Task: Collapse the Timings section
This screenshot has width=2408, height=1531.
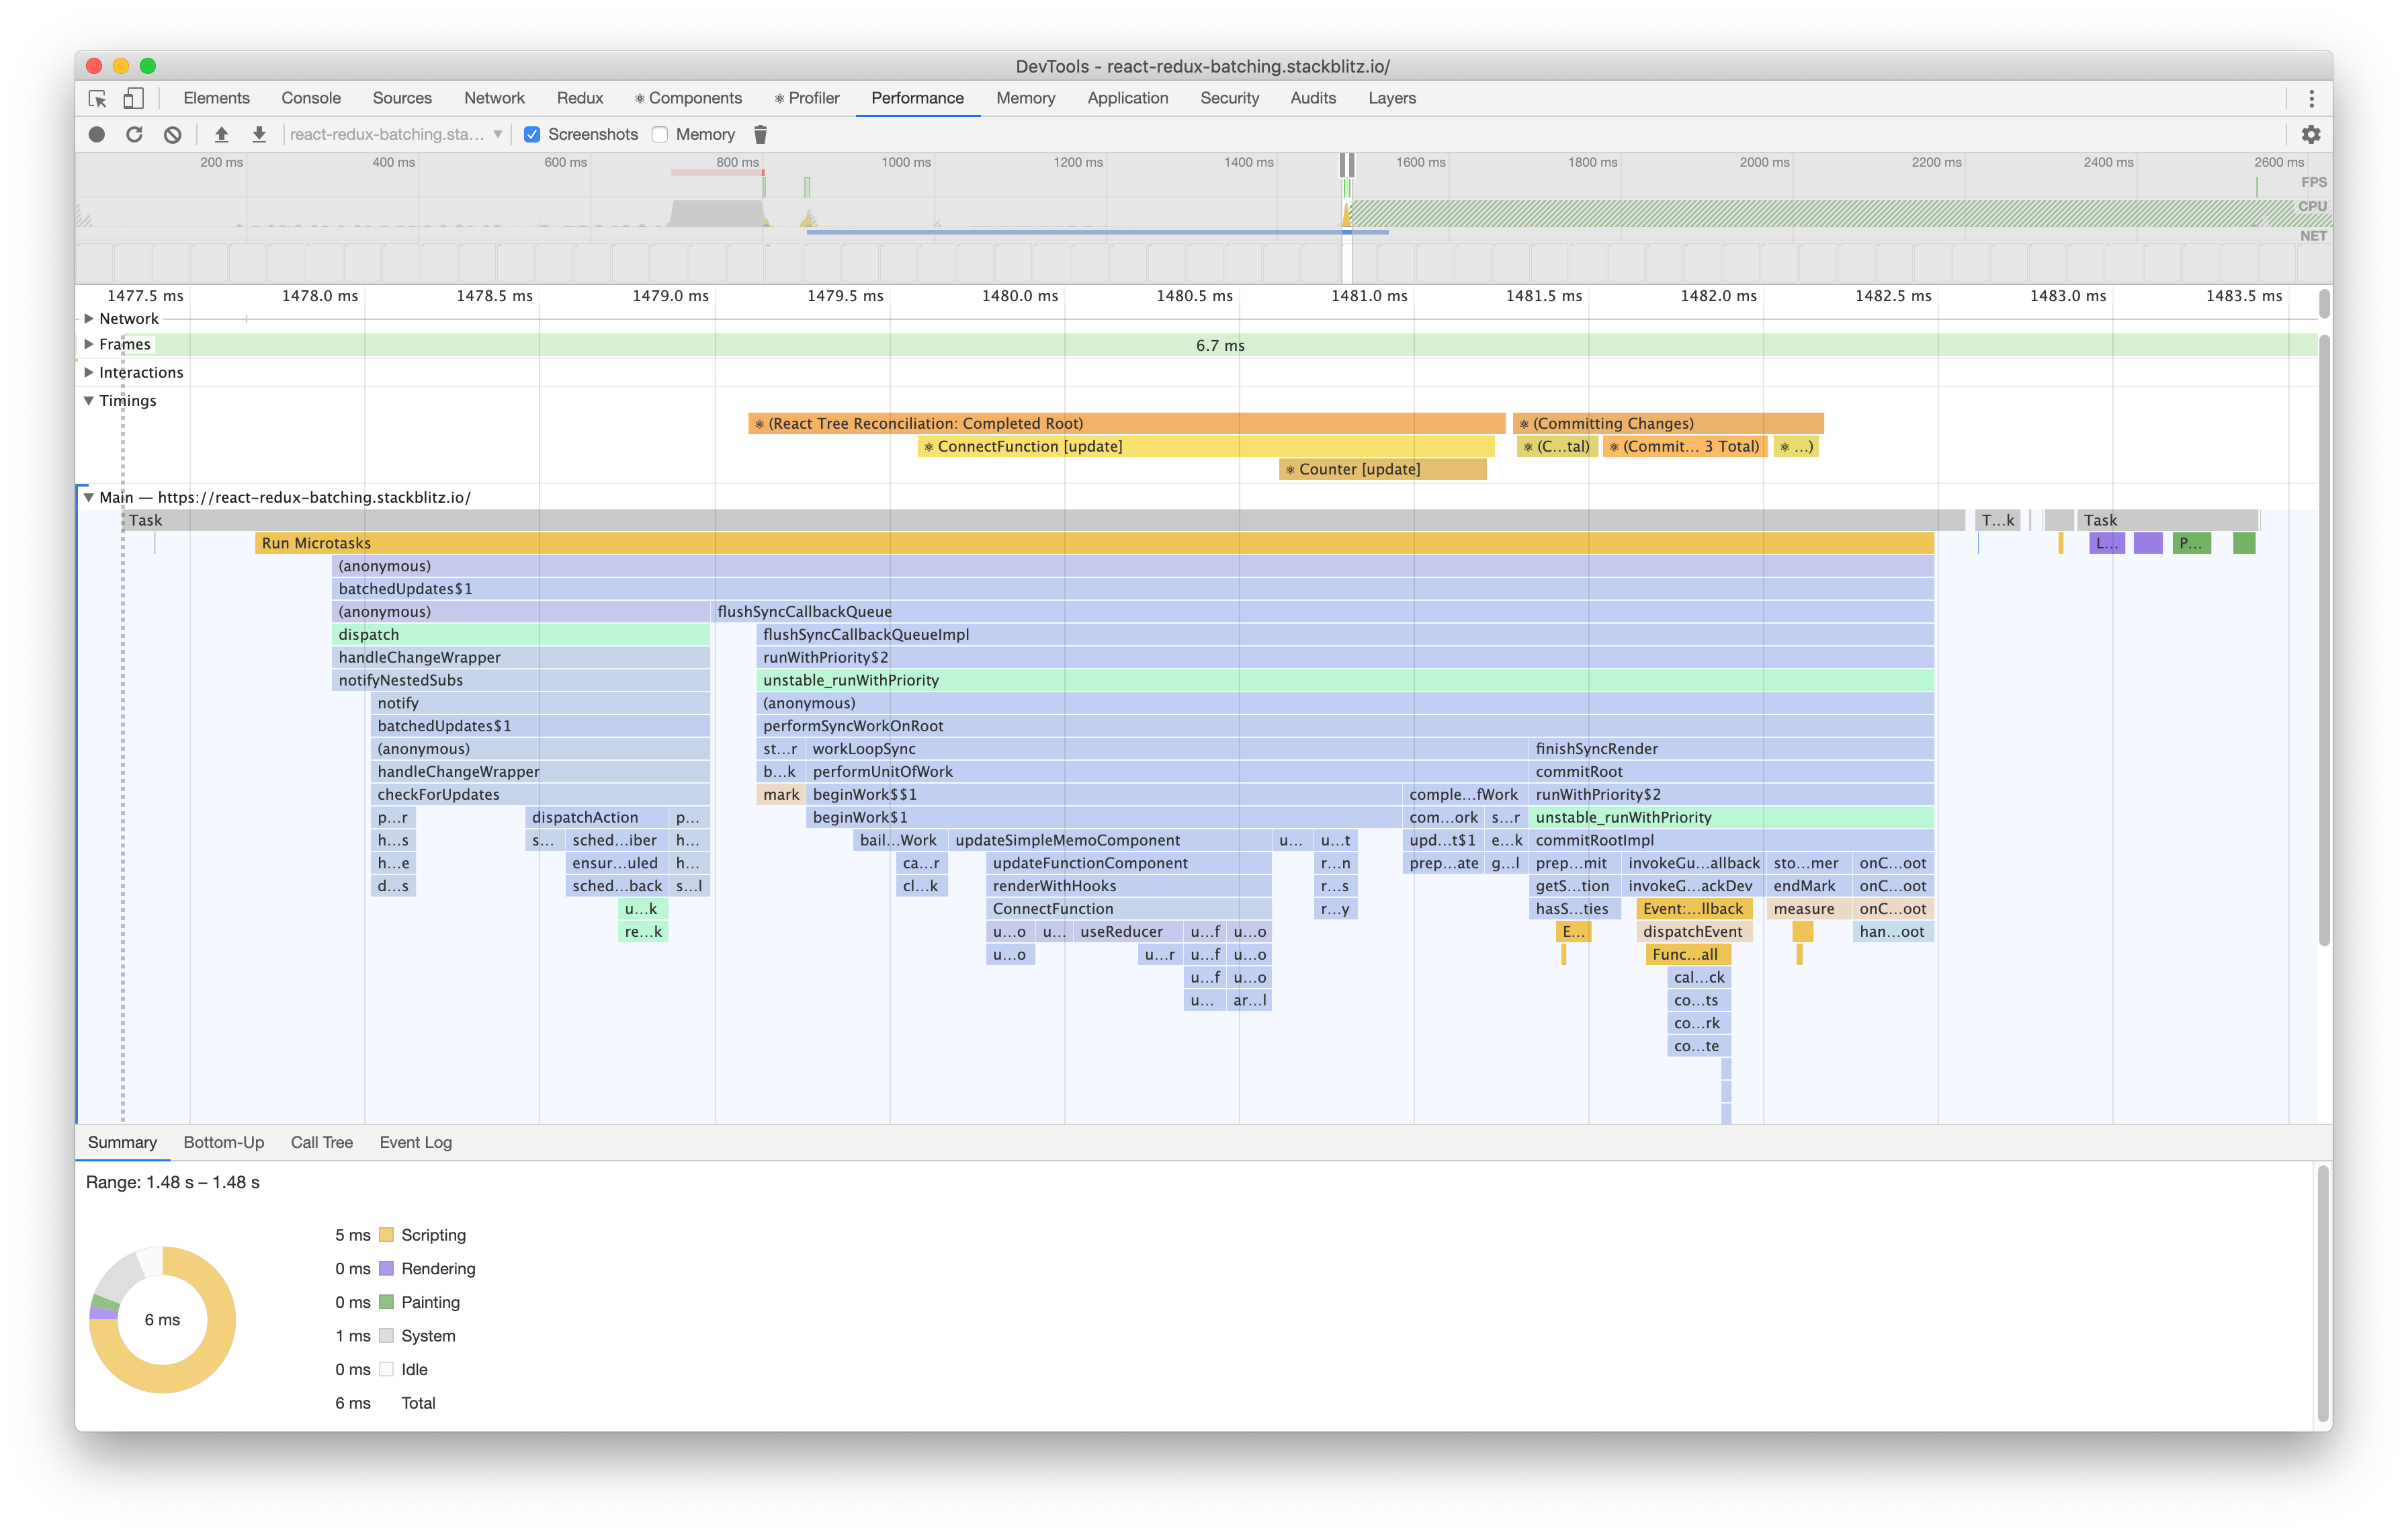Action: coord(88,400)
